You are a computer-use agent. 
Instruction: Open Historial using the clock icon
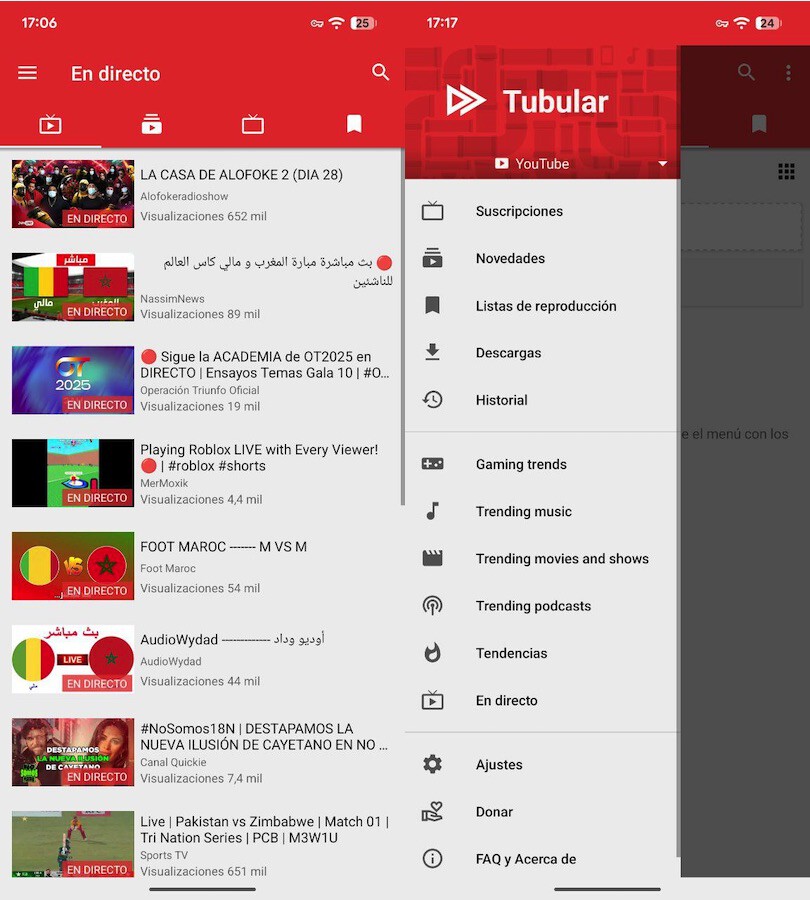pos(434,399)
